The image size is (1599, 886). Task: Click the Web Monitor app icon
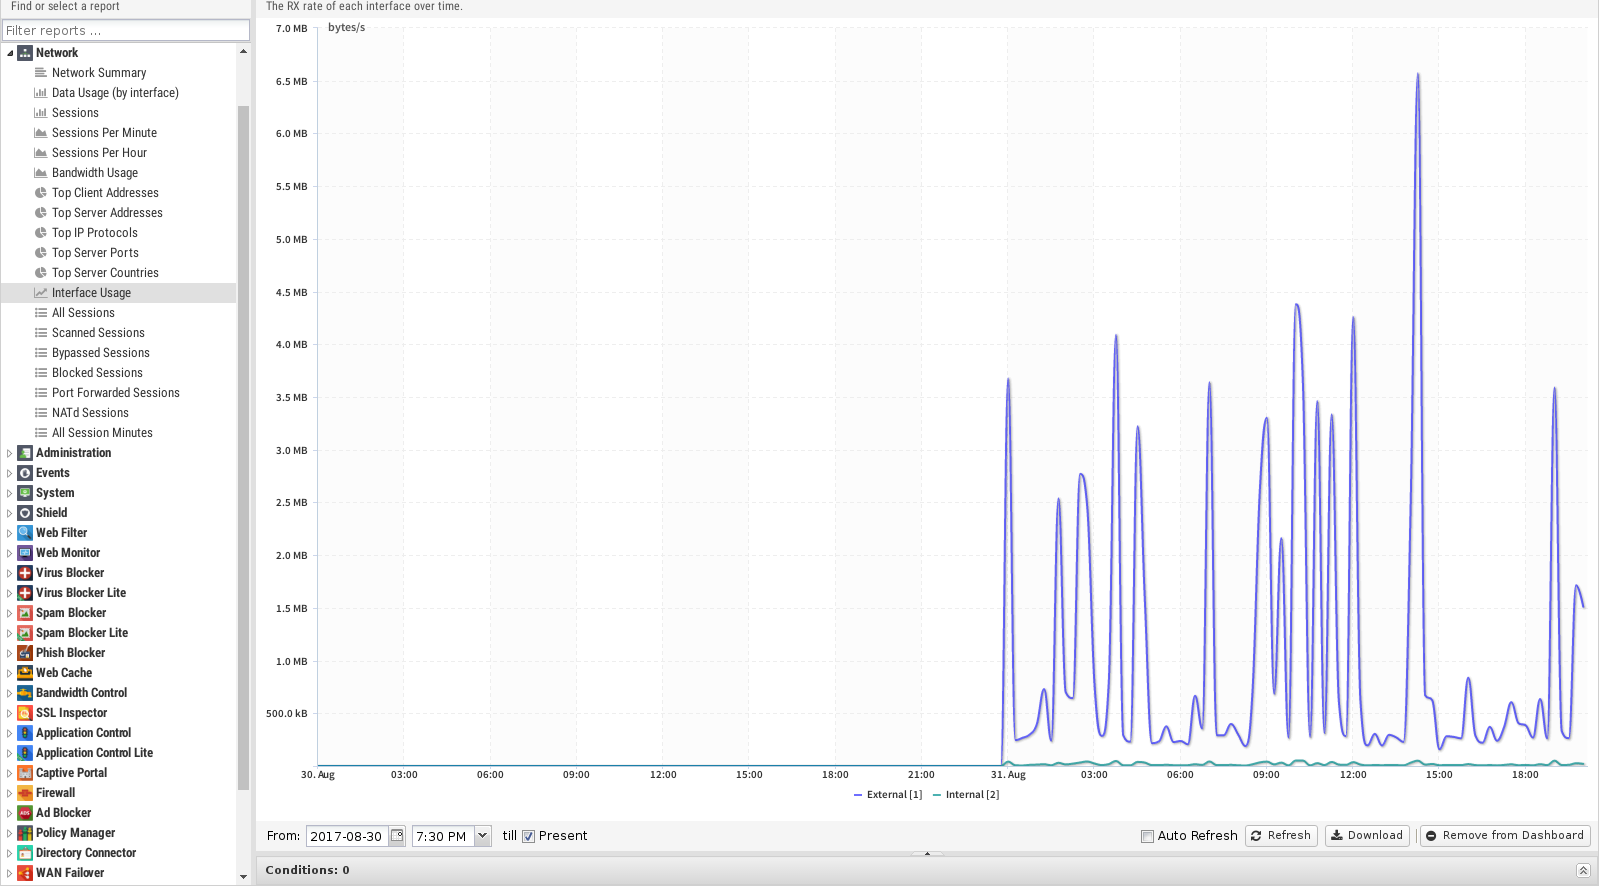pos(25,553)
